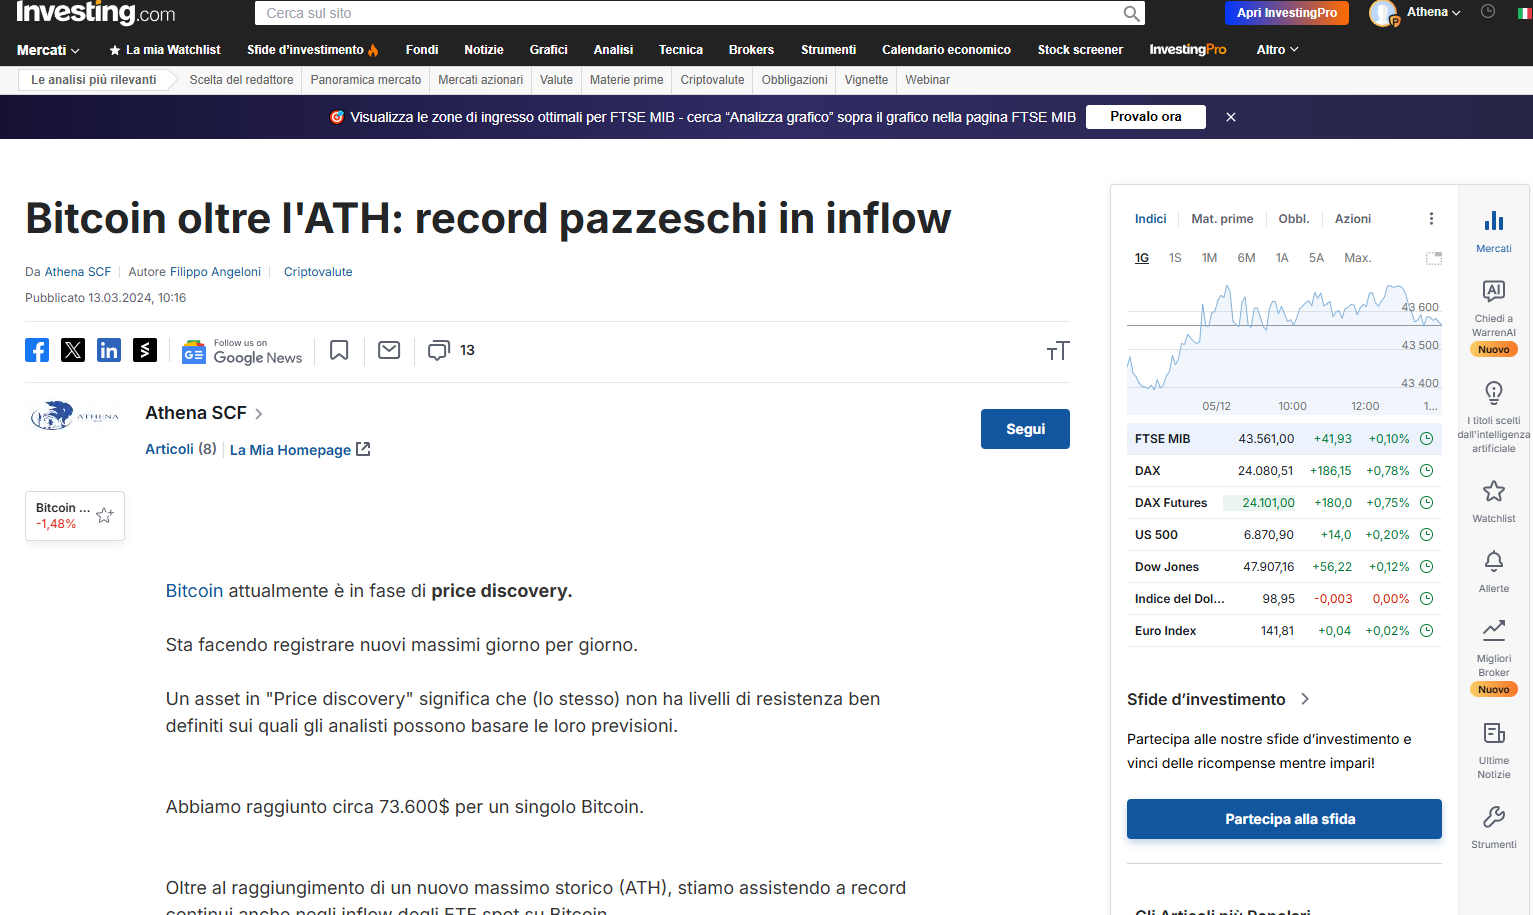Click Partecipa alla sfida button
This screenshot has height=915, width=1533.
tap(1284, 819)
